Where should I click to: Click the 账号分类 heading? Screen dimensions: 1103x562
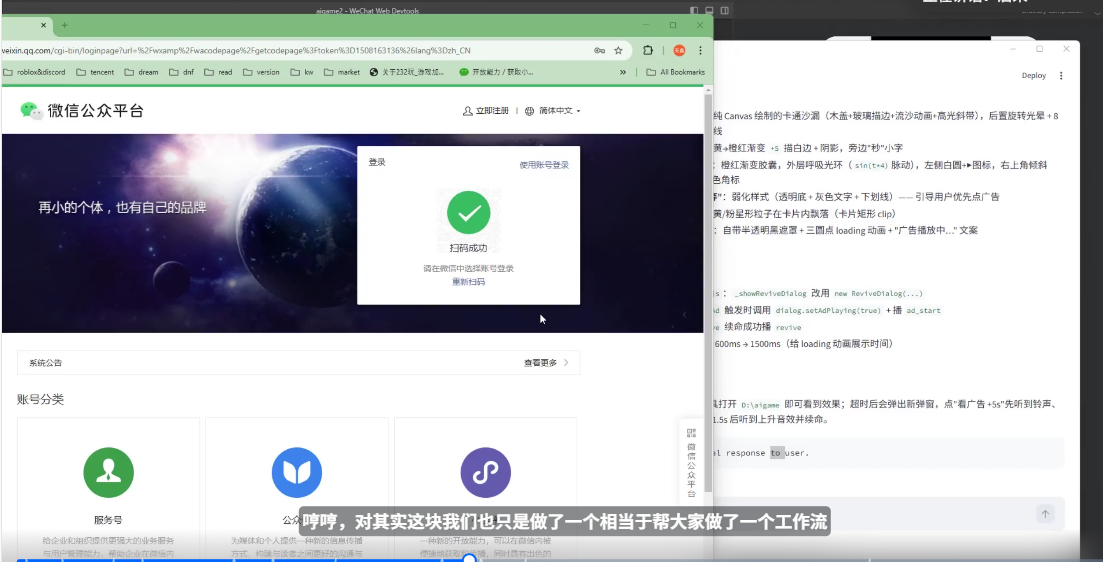pos(41,400)
